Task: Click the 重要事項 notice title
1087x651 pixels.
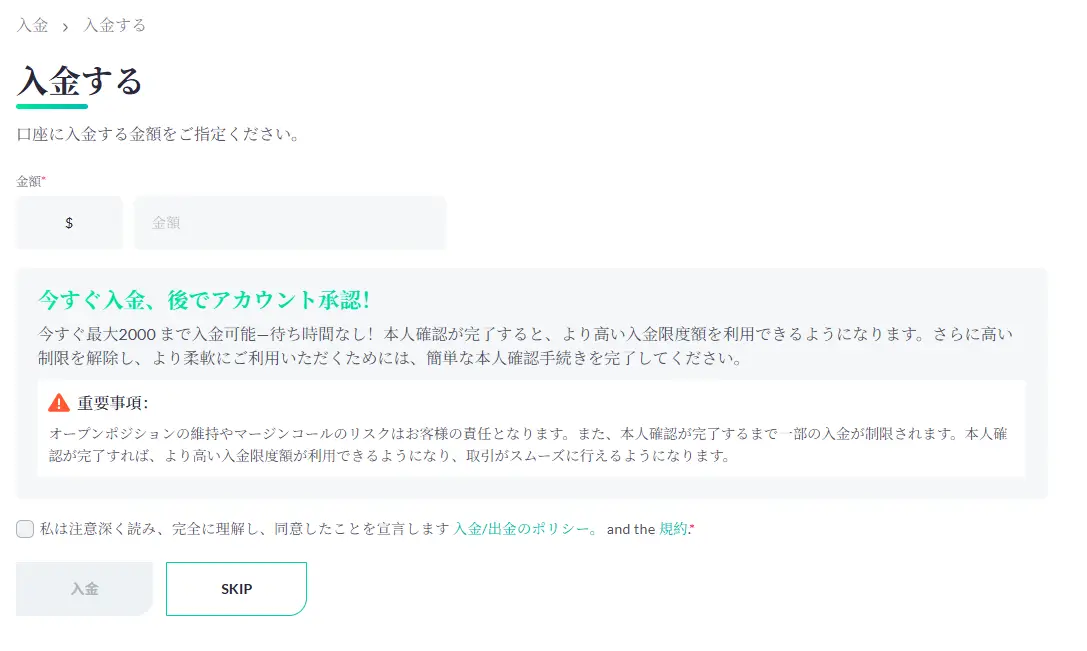Action: (112, 403)
